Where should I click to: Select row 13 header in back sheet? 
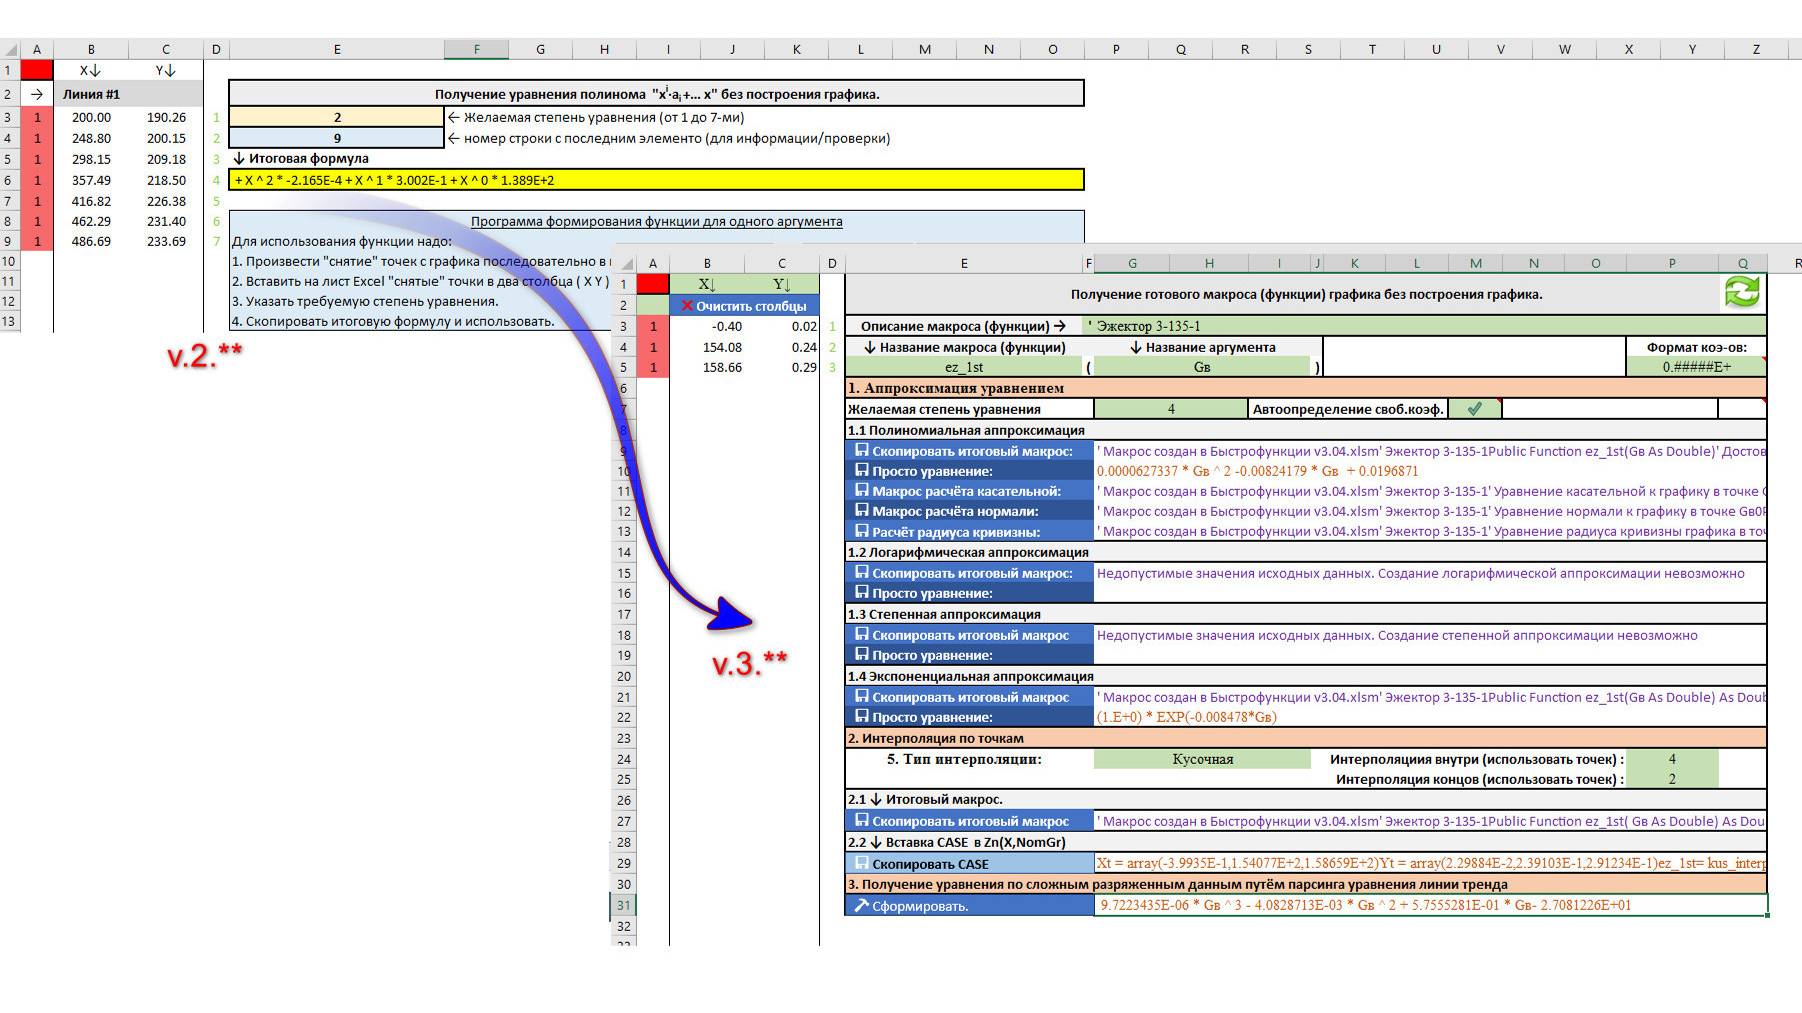8,321
